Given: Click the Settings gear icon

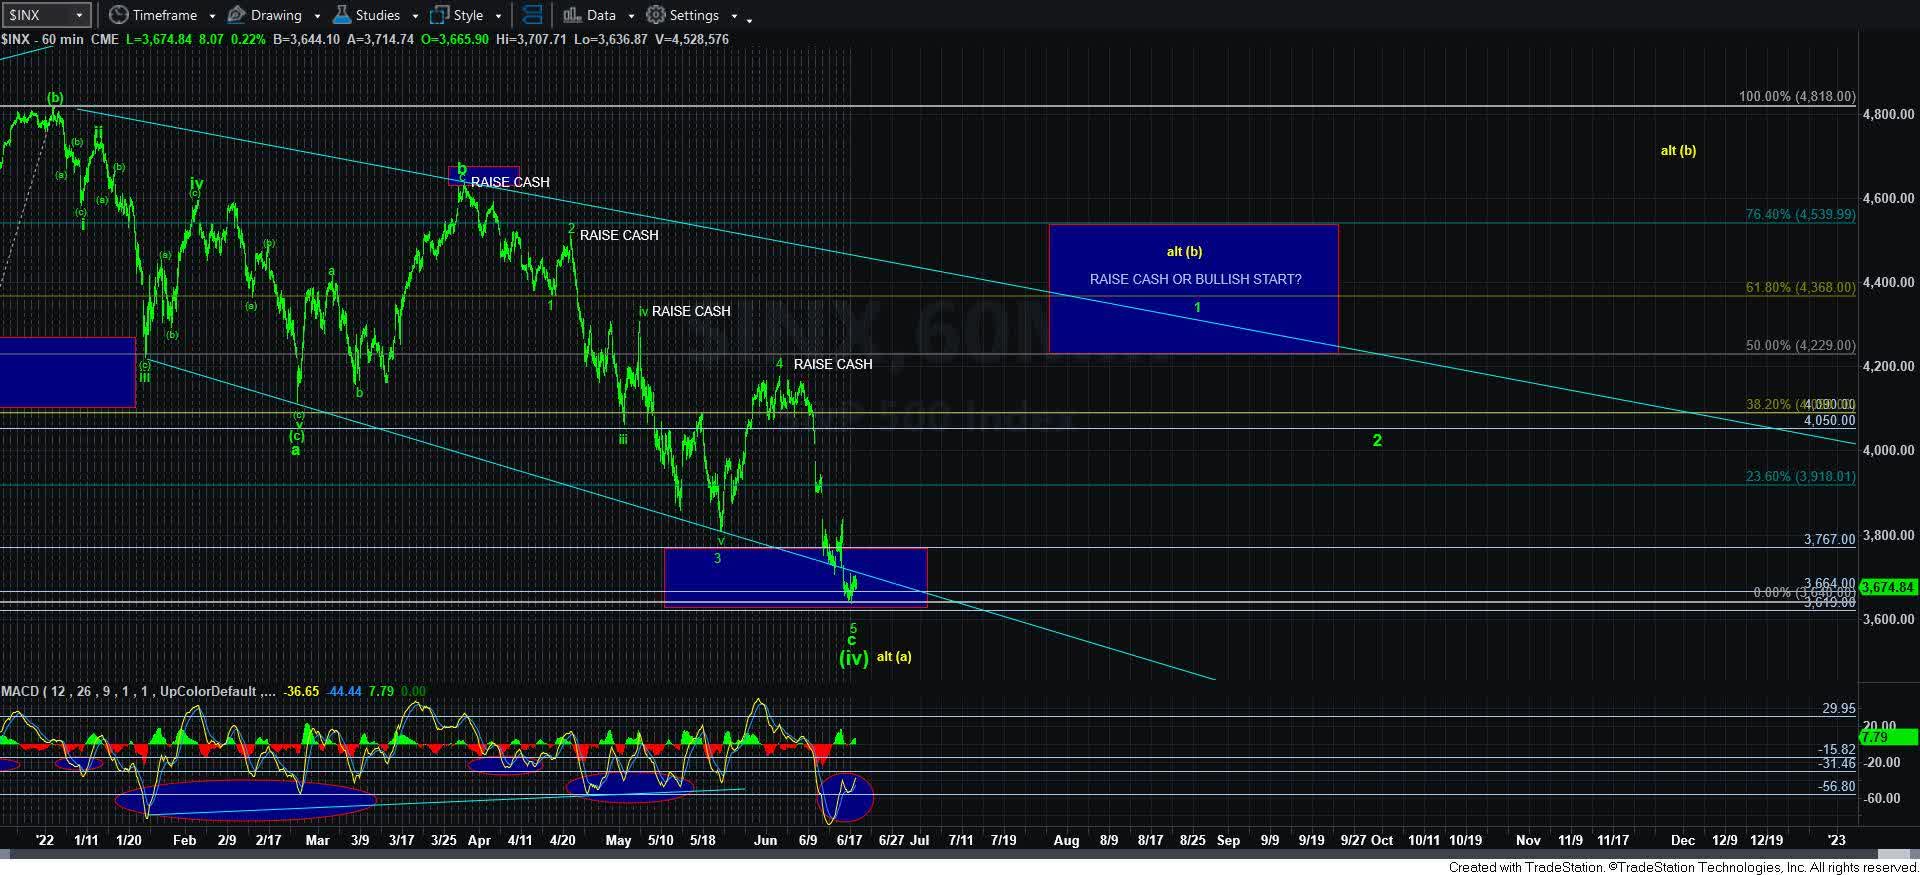Looking at the screenshot, I should click(x=655, y=15).
